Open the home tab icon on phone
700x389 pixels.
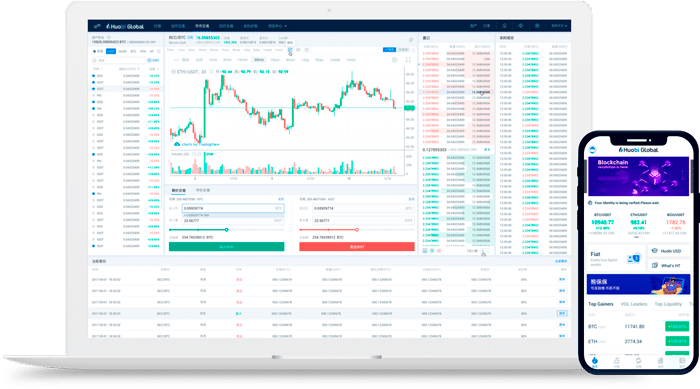[595, 361]
